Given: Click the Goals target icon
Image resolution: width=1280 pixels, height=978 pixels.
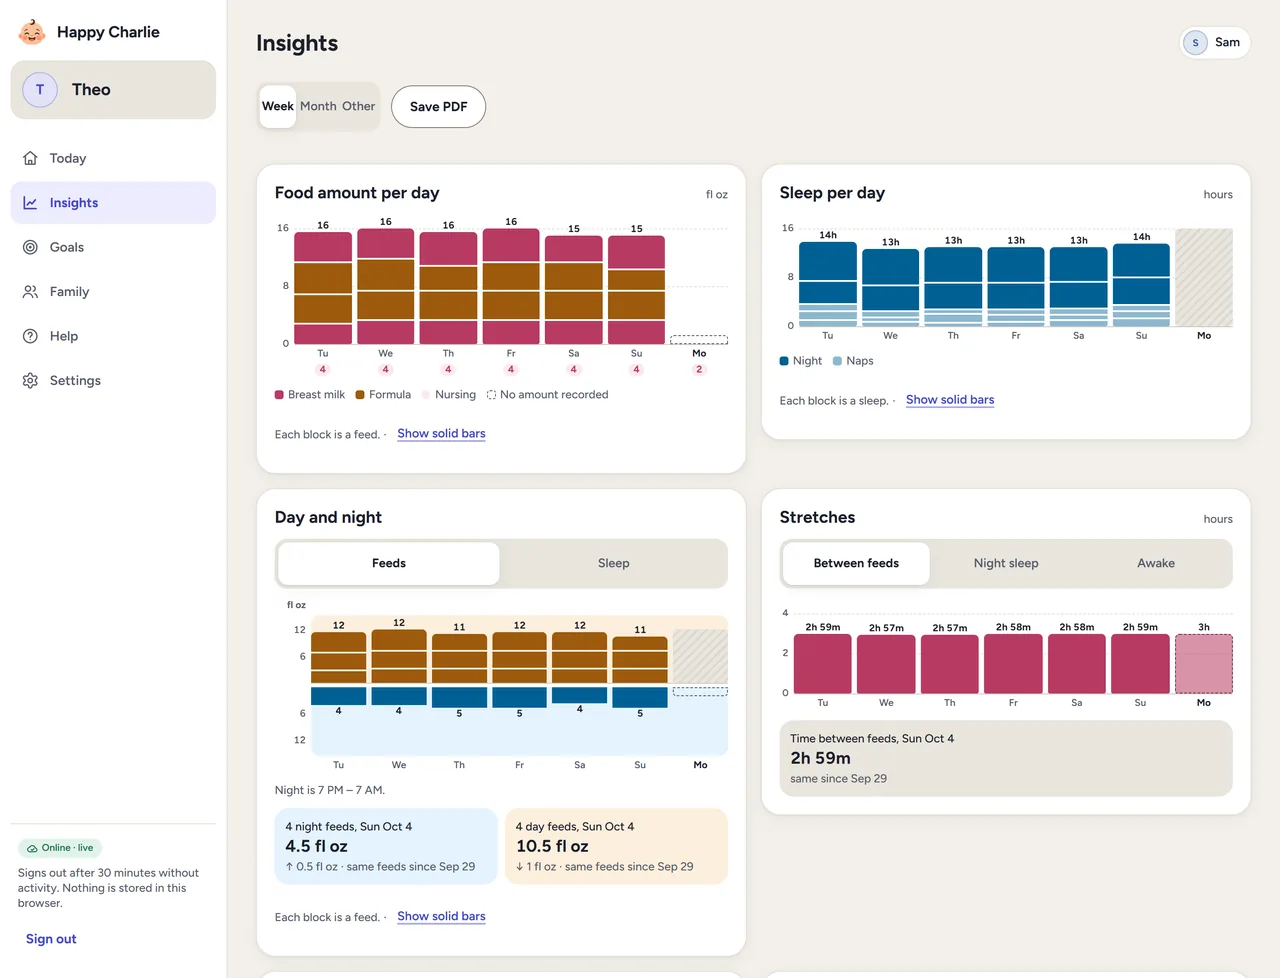Looking at the screenshot, I should click(x=30, y=247).
